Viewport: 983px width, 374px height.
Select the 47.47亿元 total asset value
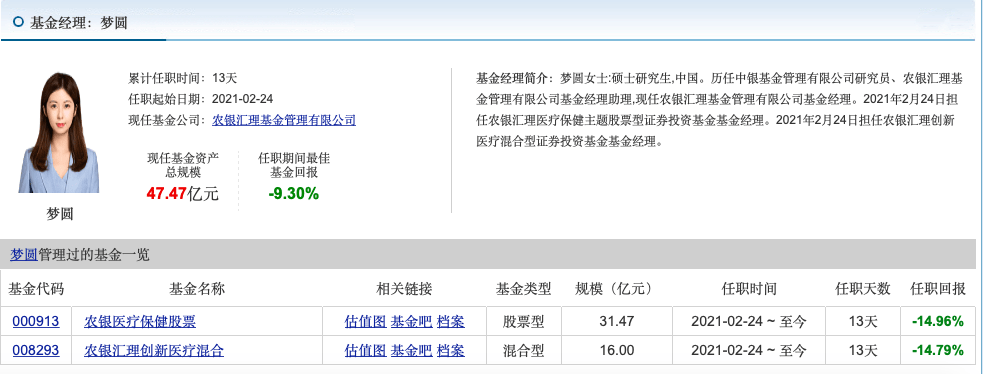(182, 194)
